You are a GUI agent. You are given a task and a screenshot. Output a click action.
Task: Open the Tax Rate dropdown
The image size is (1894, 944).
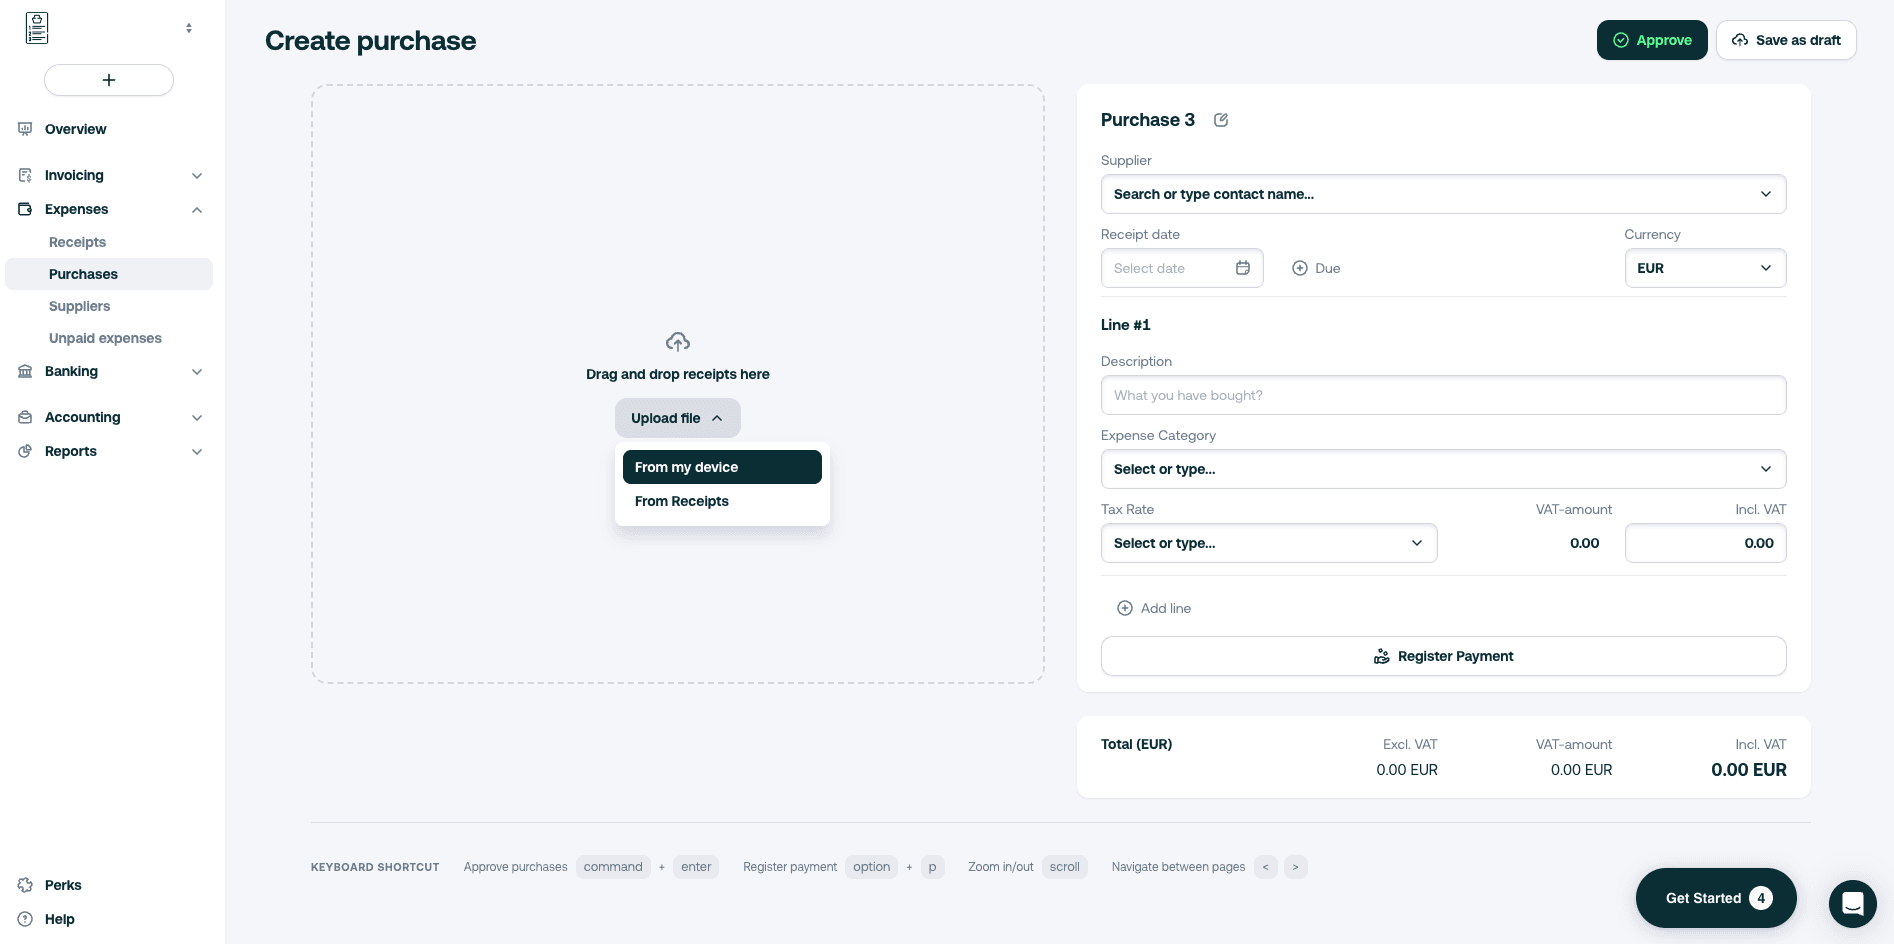pos(1269,543)
